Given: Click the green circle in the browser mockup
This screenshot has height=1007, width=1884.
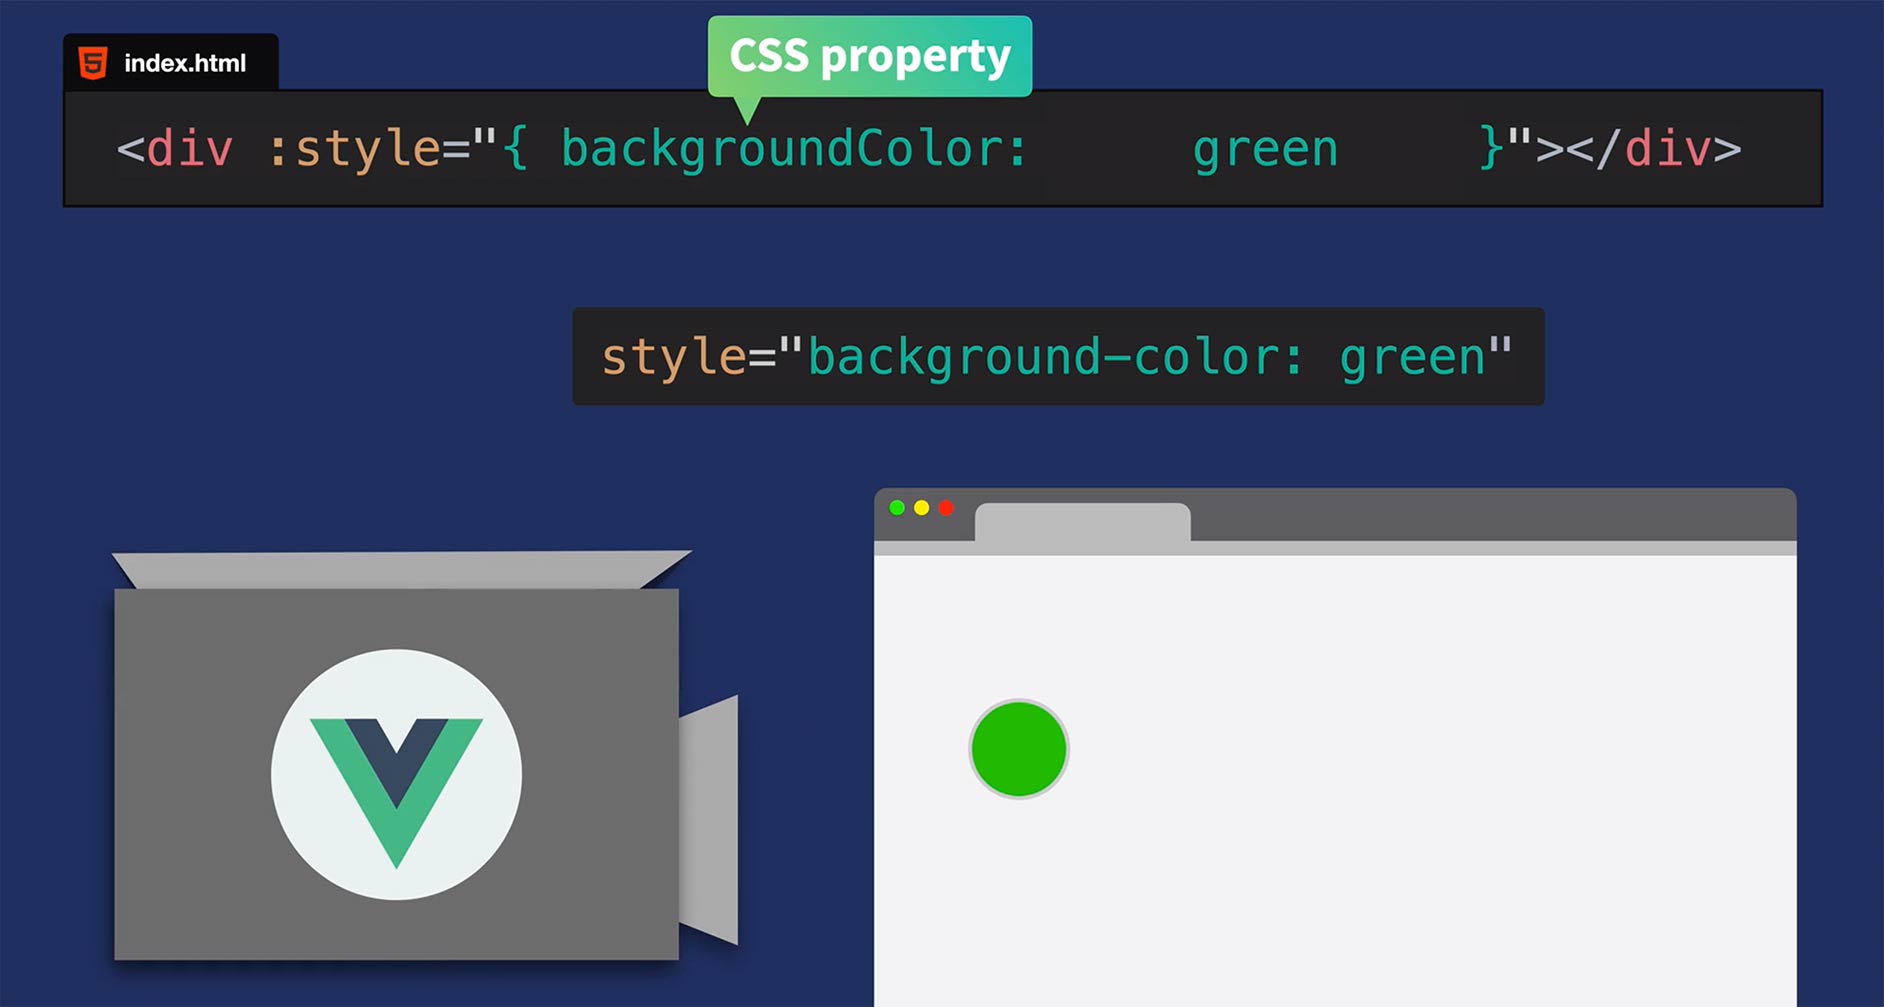Looking at the screenshot, I should coord(1019,749).
